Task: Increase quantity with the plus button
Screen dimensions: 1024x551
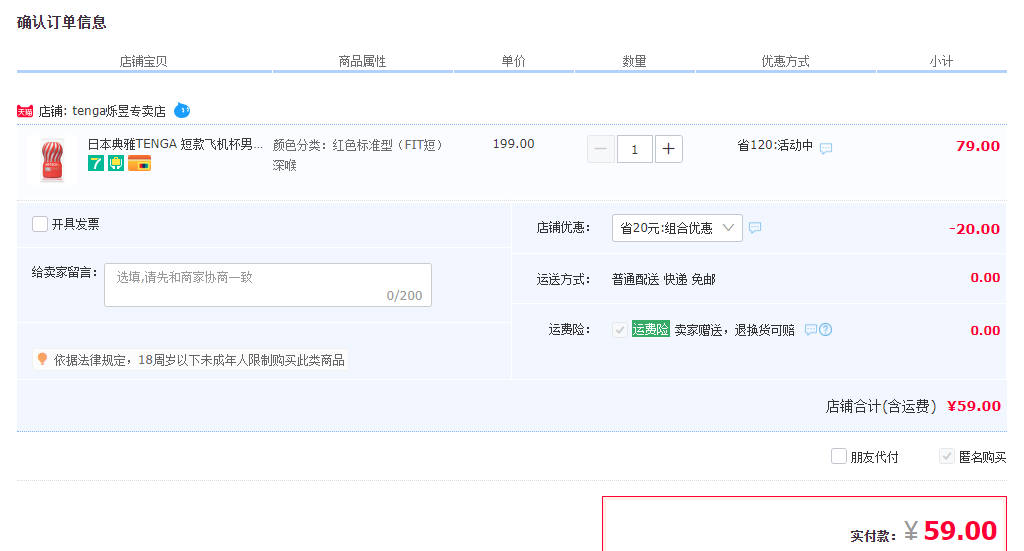Action: (668, 149)
